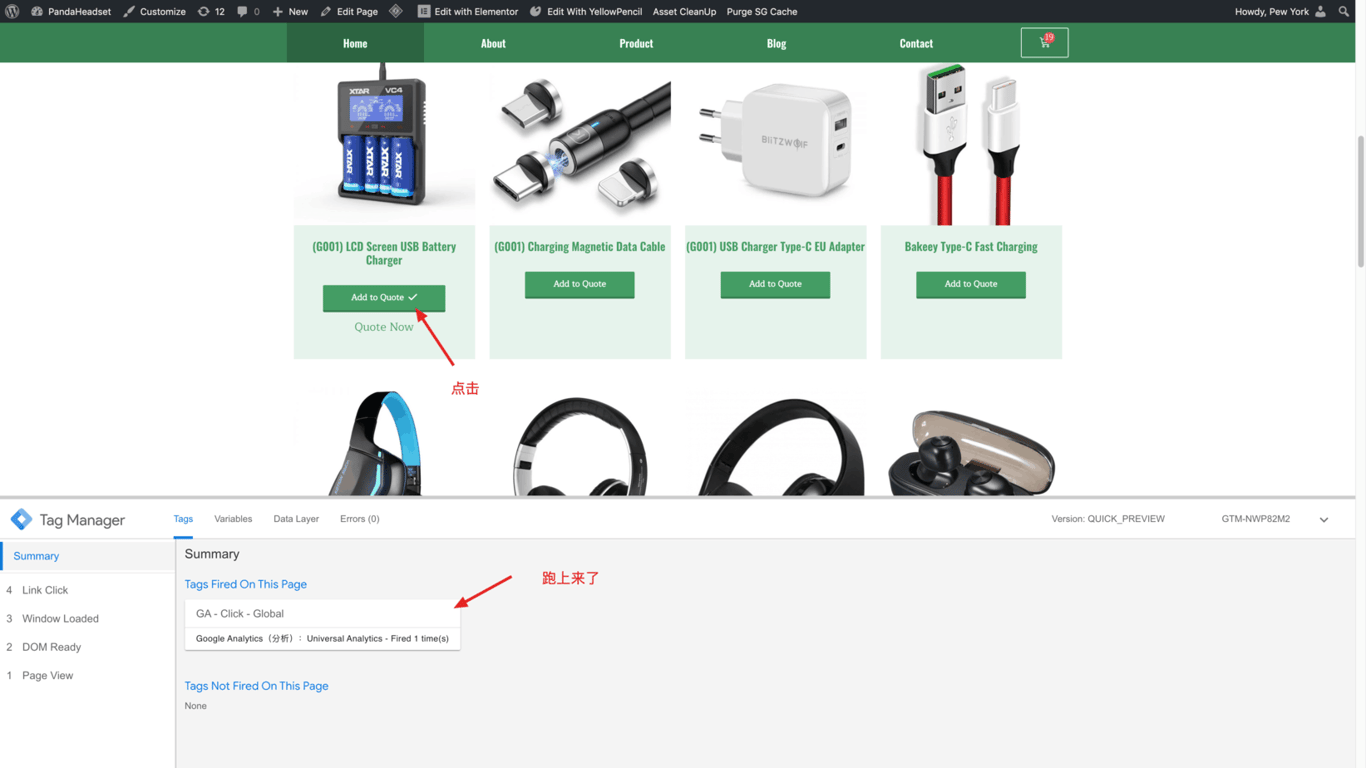Switch to the Variables tab
The image size is (1366, 768).
pos(233,519)
